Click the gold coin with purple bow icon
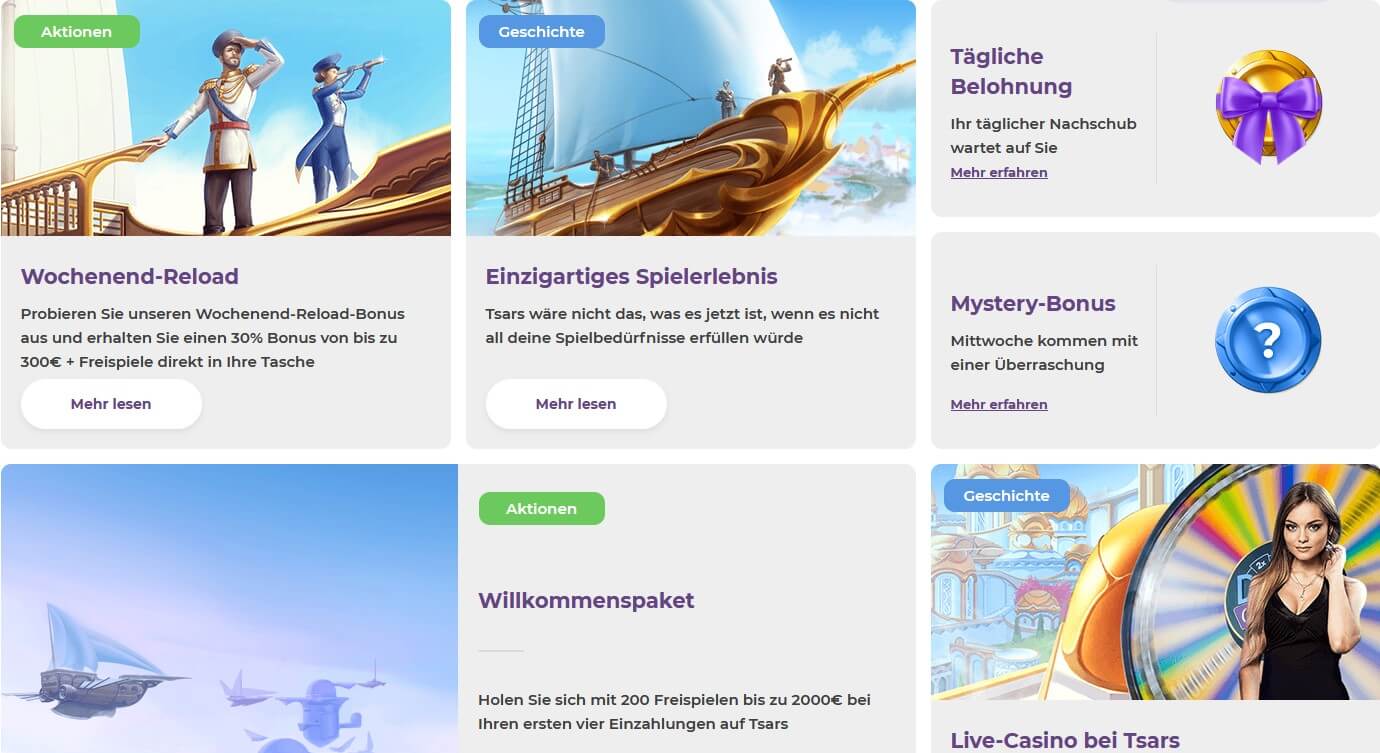Screen dimensions: 1380x753 [1268, 107]
